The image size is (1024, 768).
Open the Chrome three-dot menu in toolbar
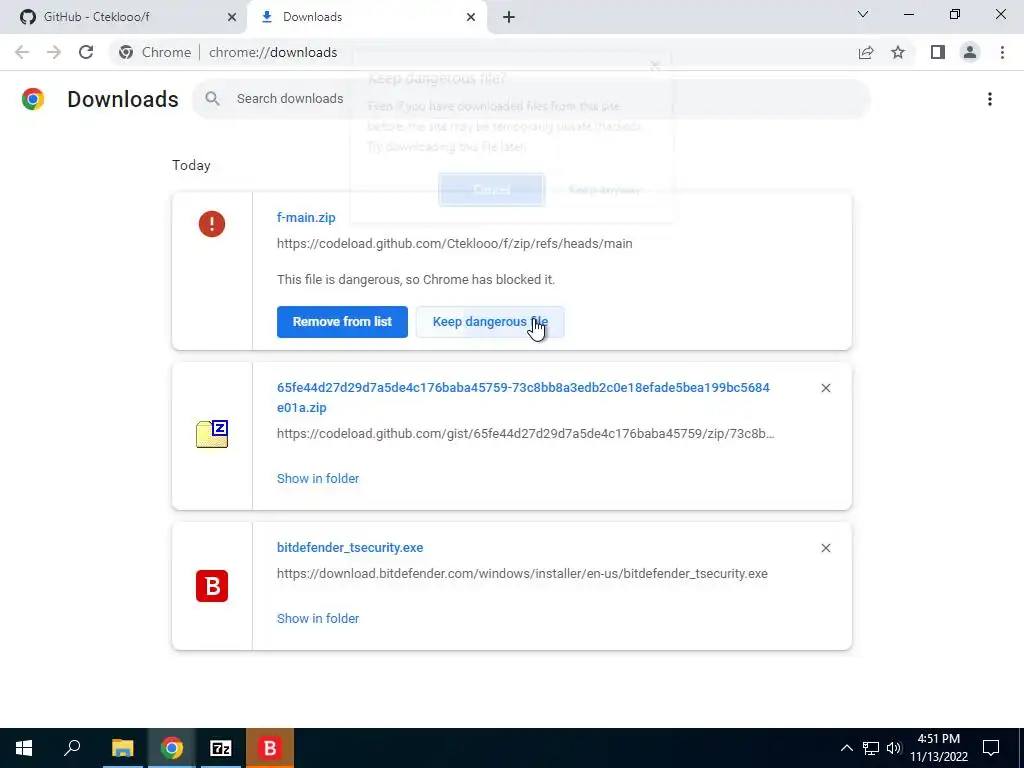1002,52
